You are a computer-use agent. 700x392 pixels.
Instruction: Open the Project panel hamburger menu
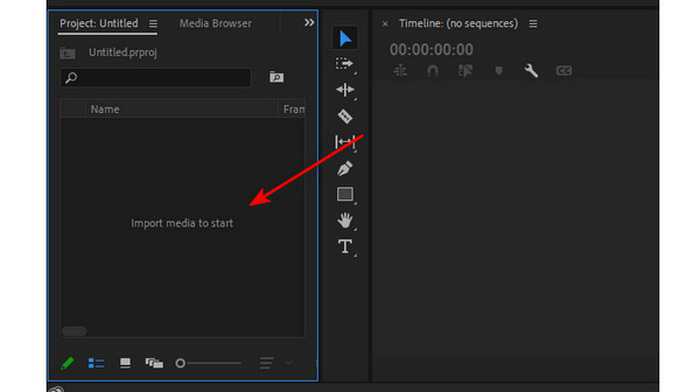153,23
